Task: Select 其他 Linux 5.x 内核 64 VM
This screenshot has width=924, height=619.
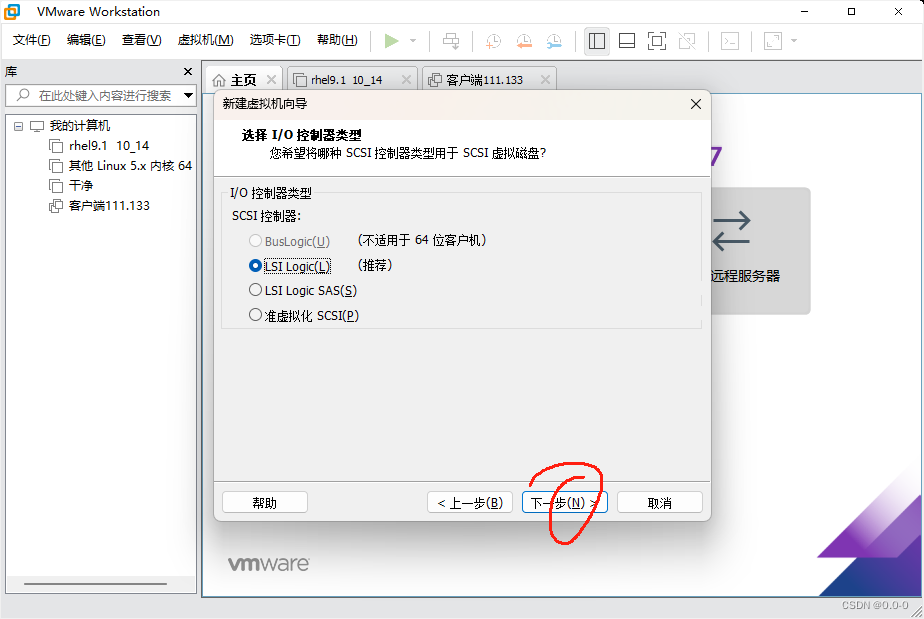Action: click(x=130, y=166)
